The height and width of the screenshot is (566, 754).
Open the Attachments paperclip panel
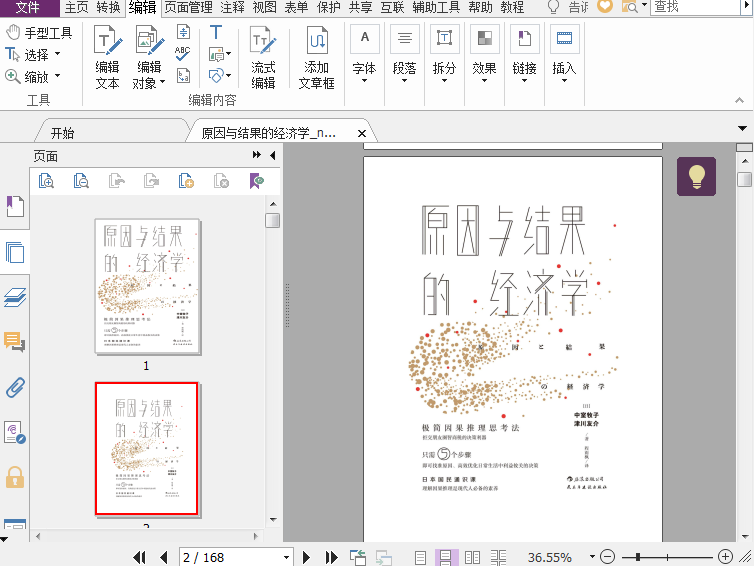15,387
